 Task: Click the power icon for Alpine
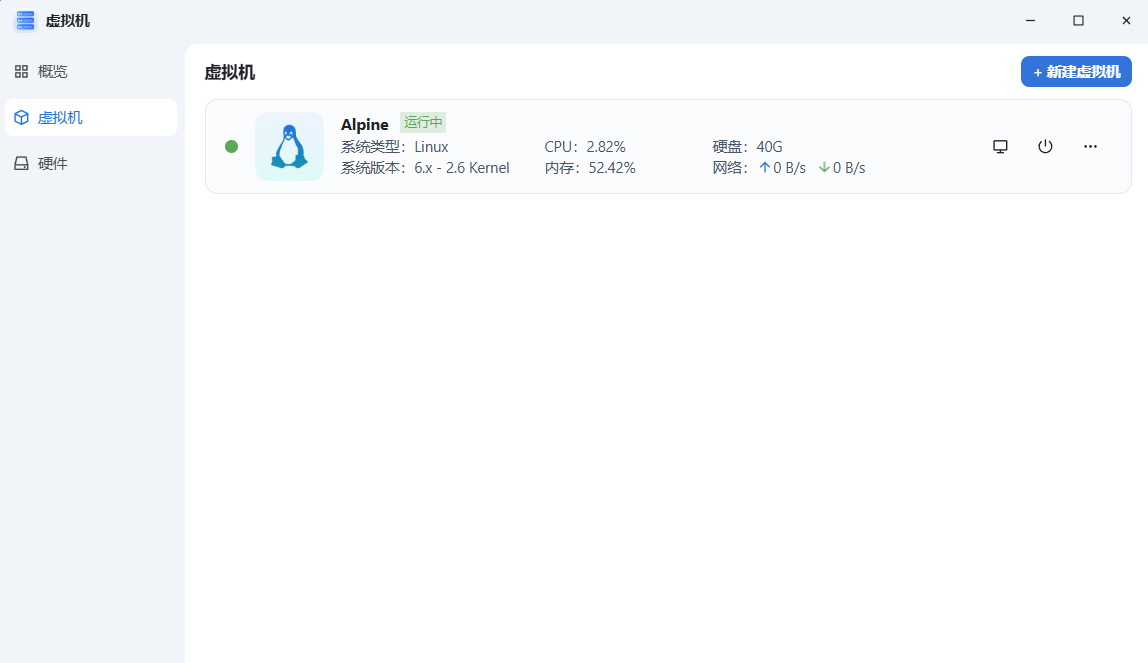pyautogui.click(x=1045, y=146)
